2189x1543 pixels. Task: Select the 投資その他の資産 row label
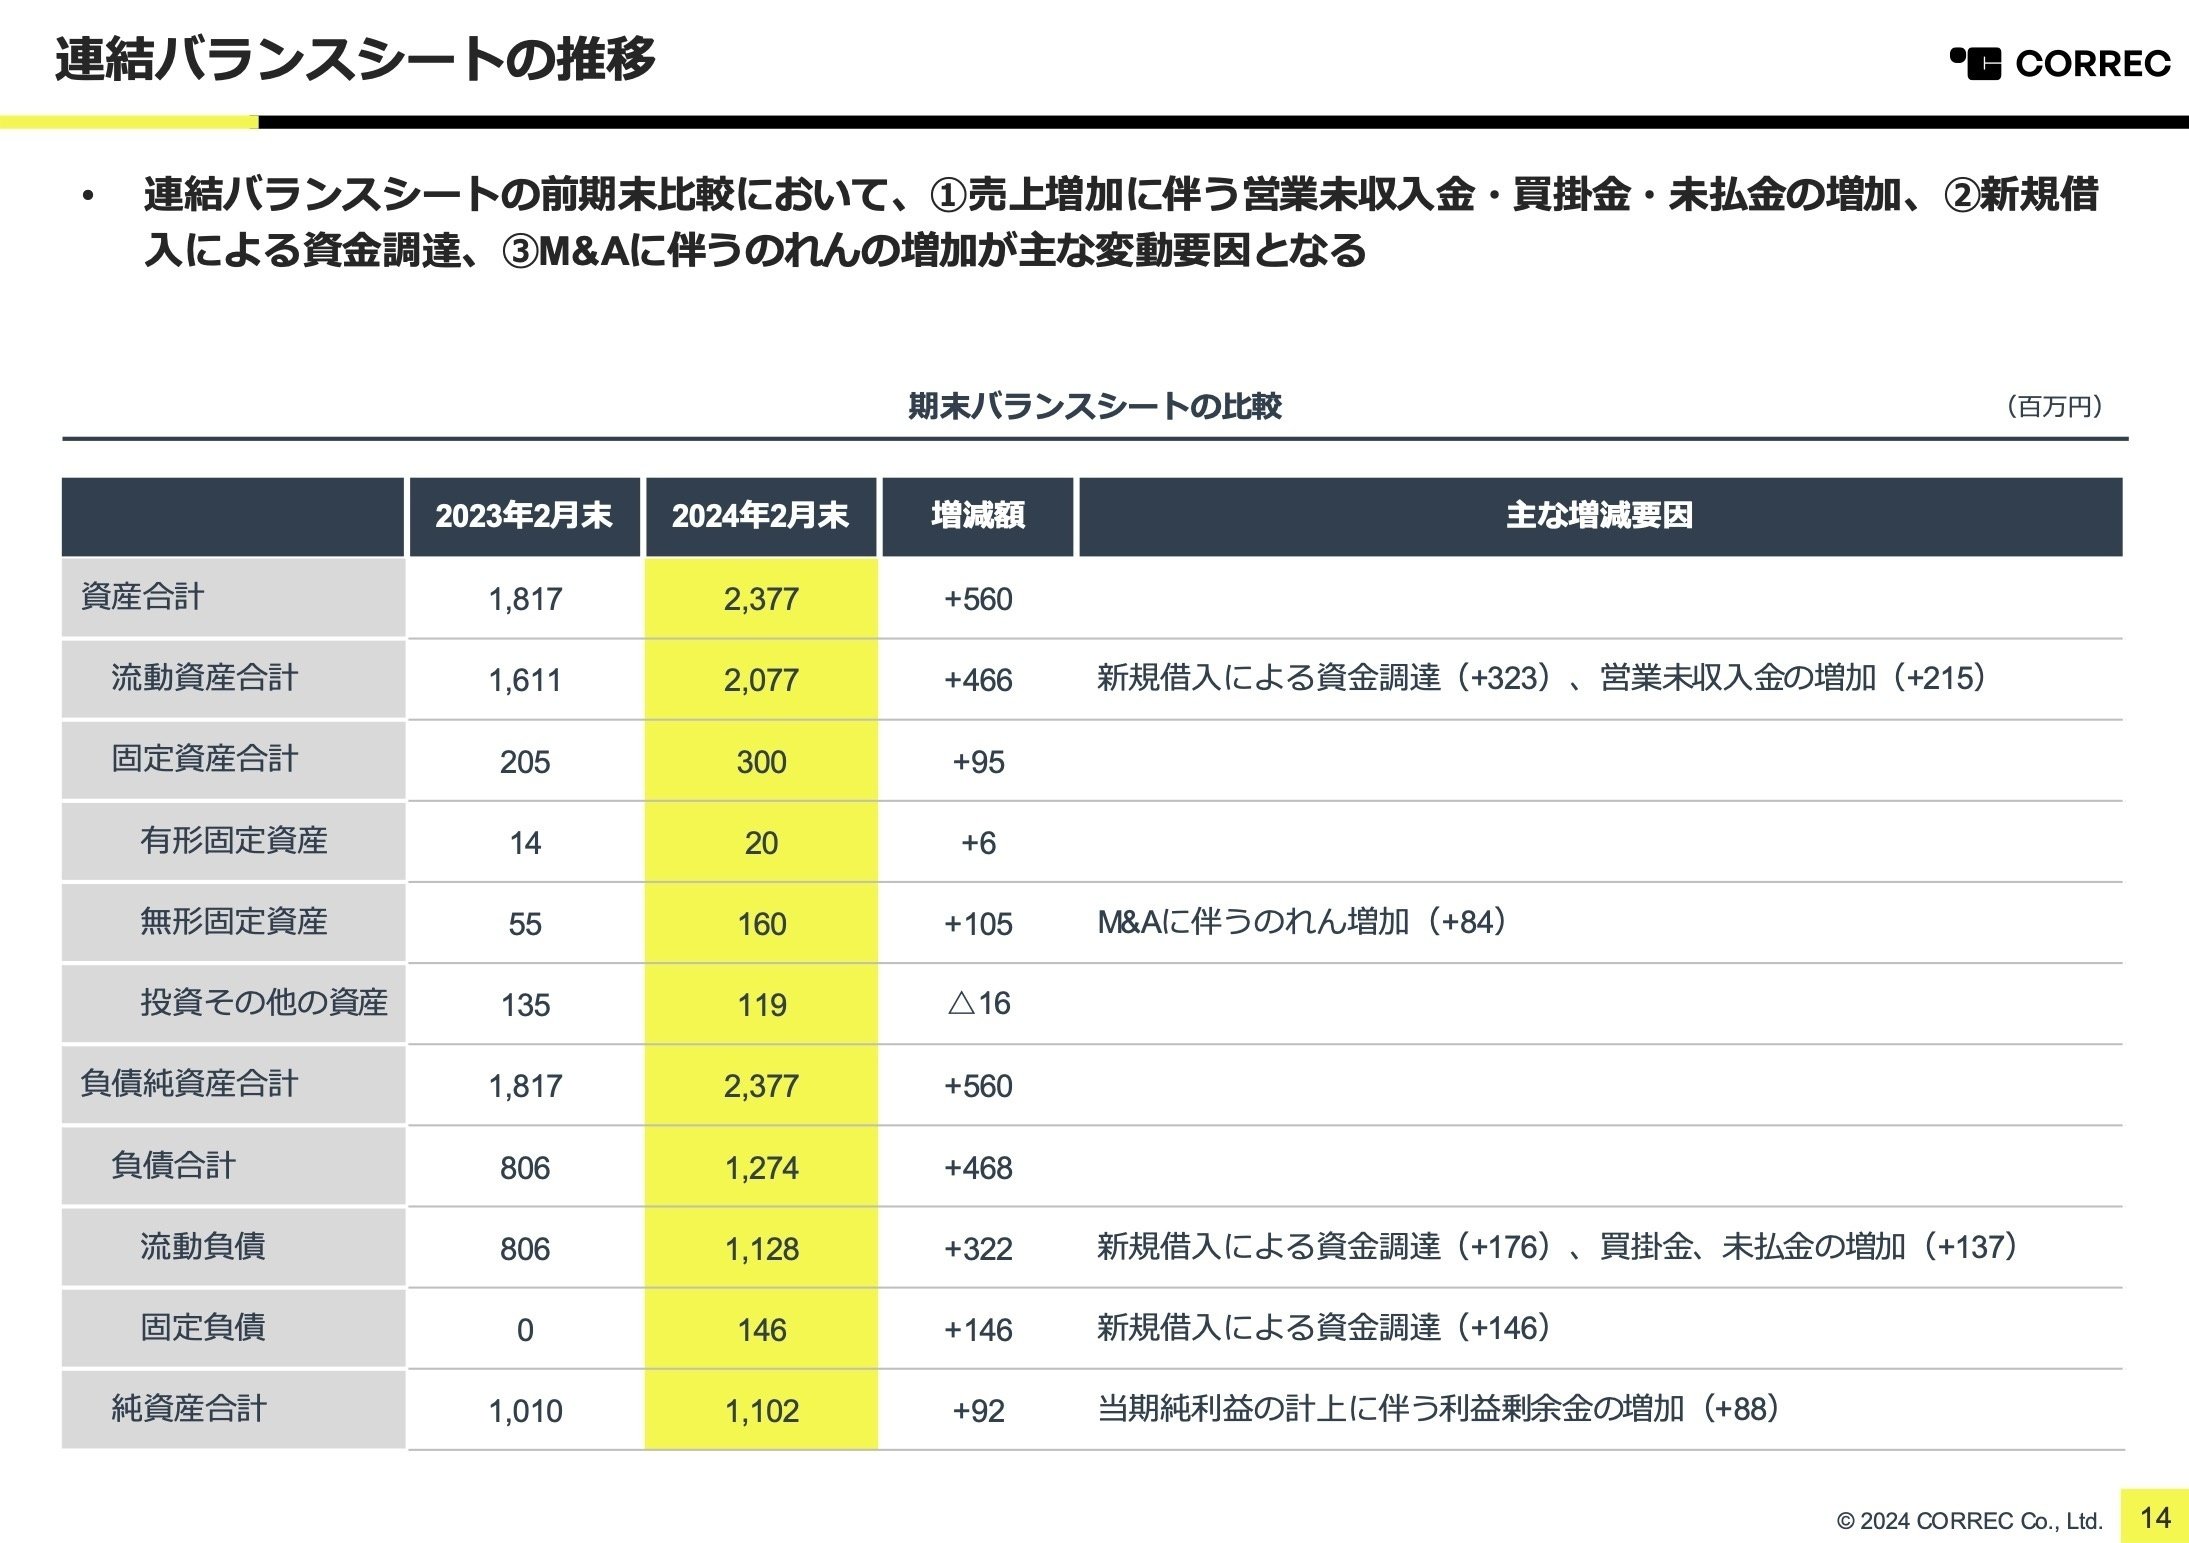pyautogui.click(x=264, y=1003)
